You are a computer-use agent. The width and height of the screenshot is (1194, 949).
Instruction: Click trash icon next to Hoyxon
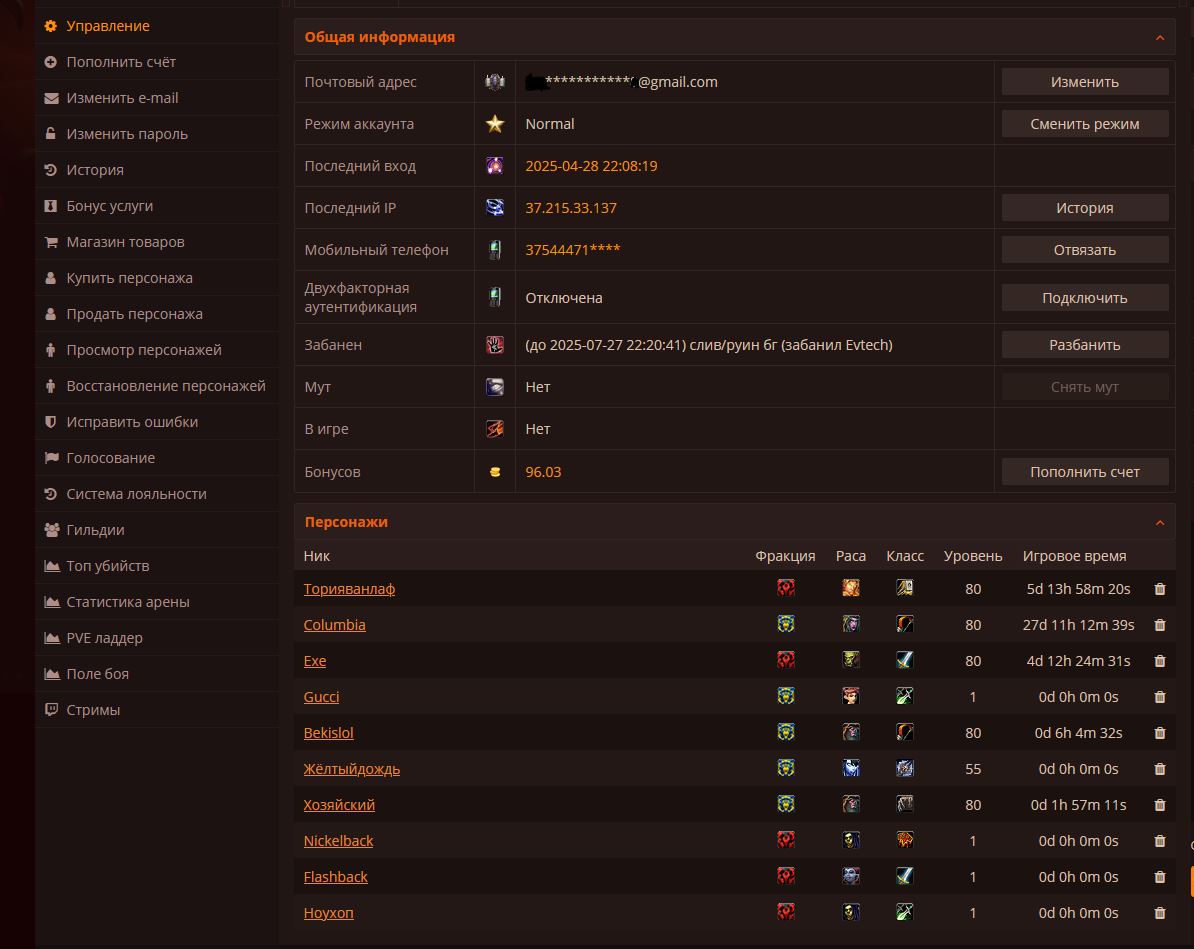tap(1160, 912)
